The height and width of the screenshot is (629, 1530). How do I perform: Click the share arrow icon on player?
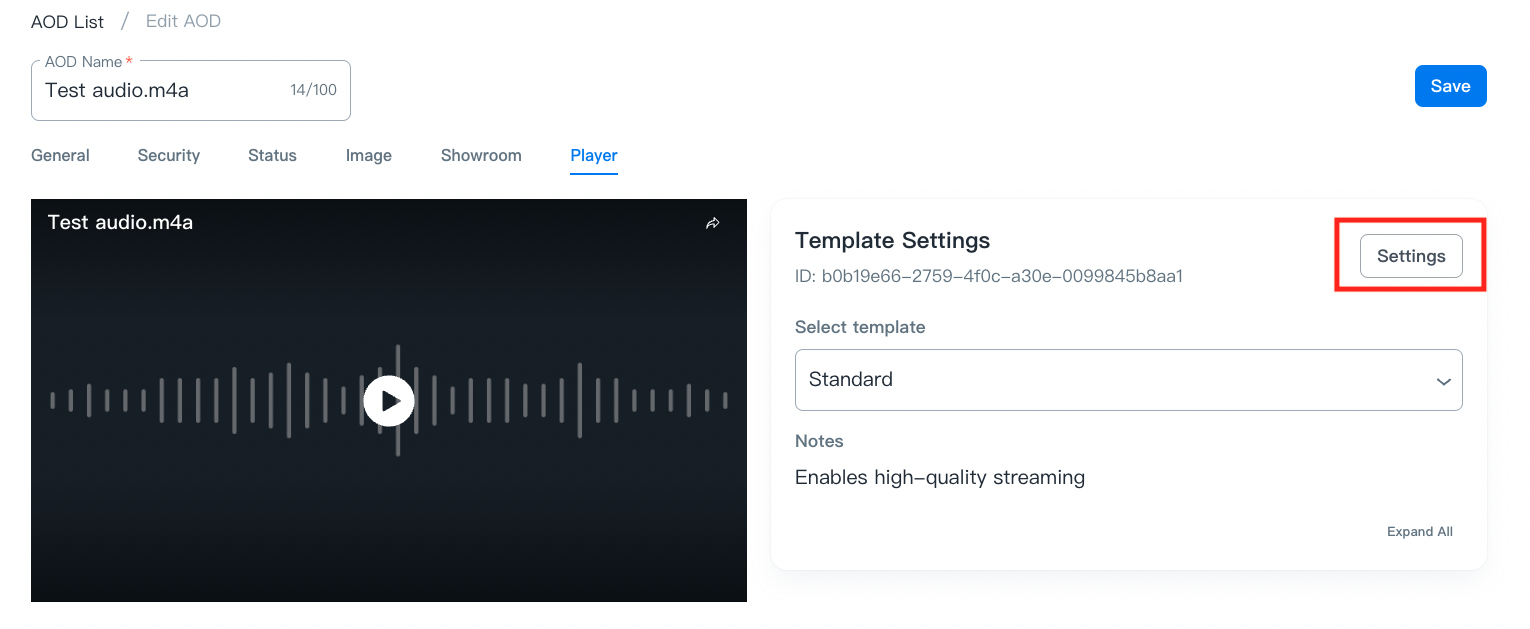713,223
